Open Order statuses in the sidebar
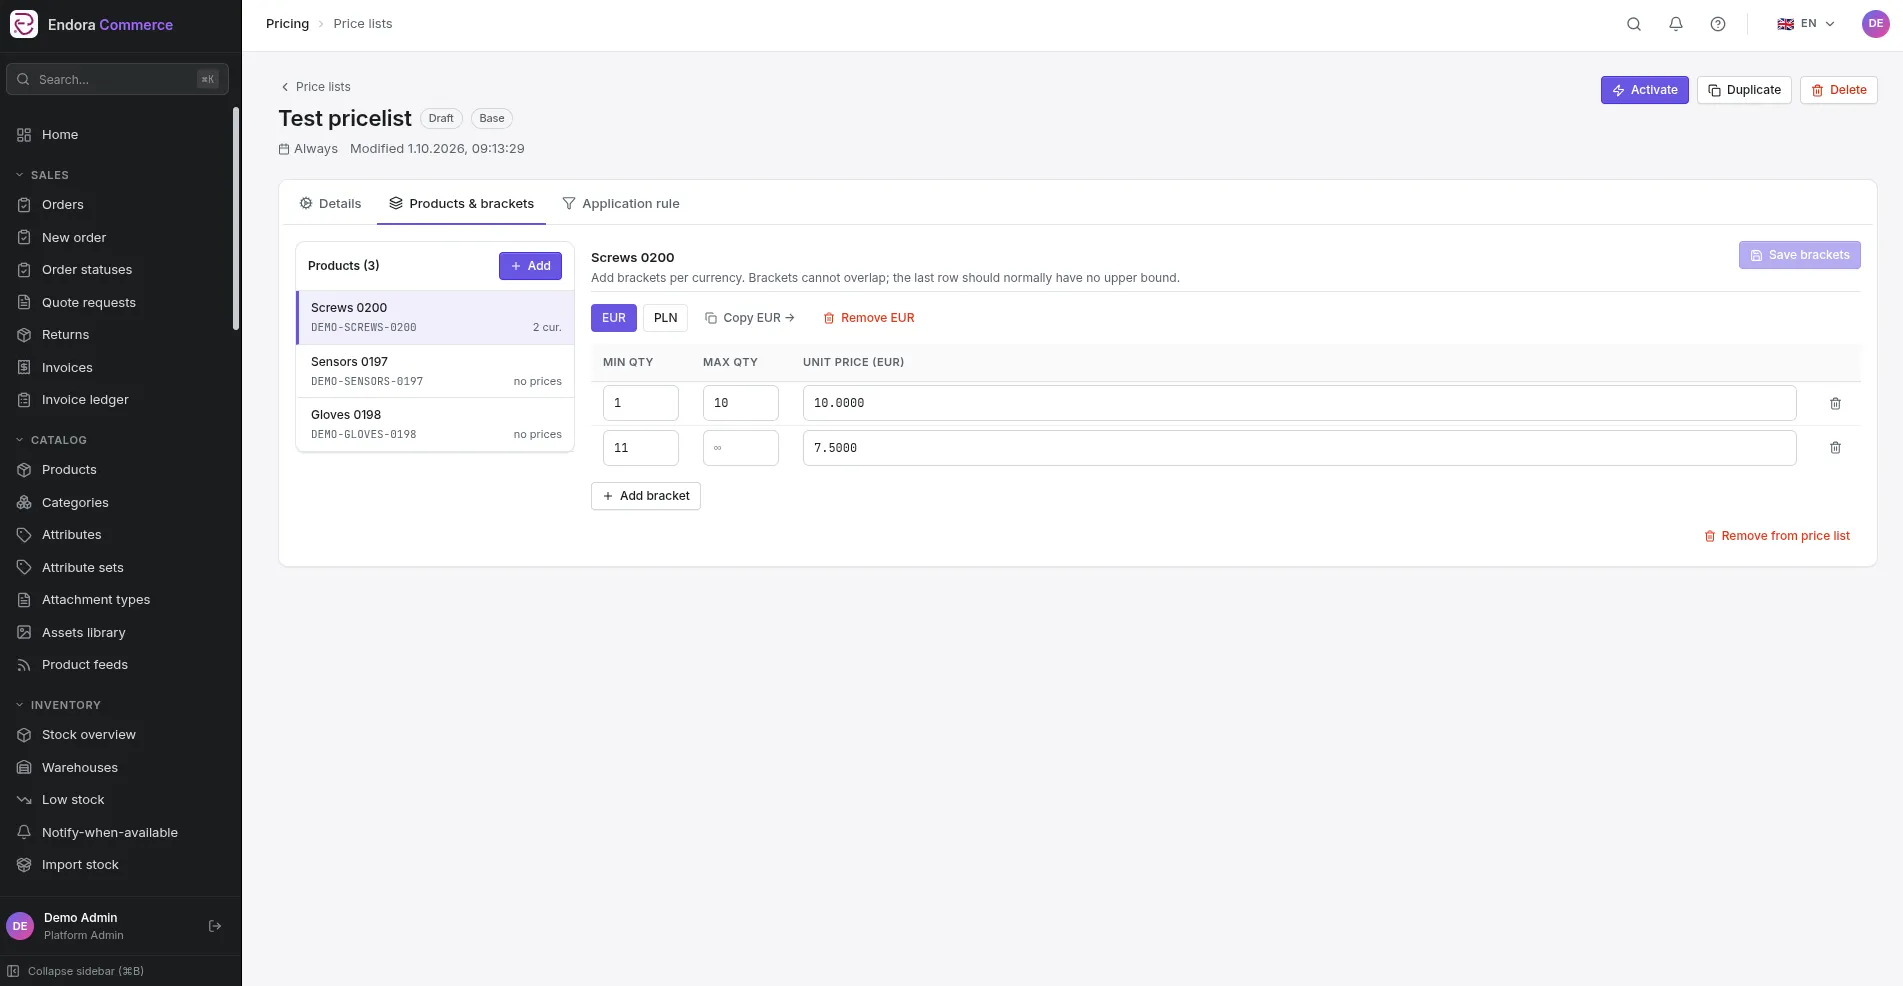The width and height of the screenshot is (1903, 986). pyautogui.click(x=87, y=270)
